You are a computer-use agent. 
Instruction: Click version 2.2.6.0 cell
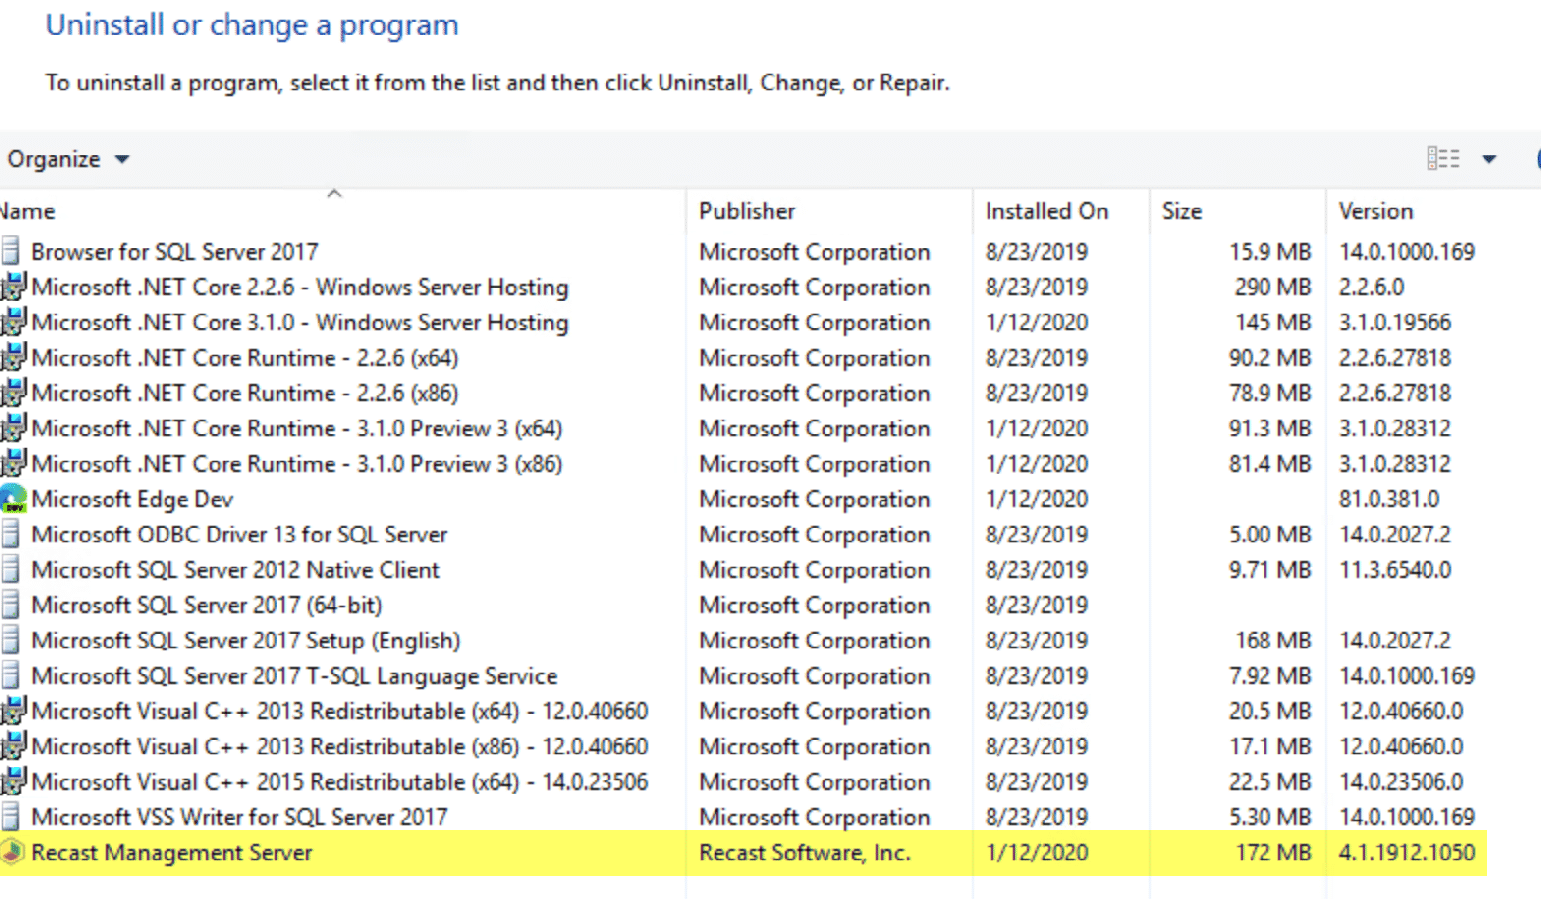coord(1372,287)
